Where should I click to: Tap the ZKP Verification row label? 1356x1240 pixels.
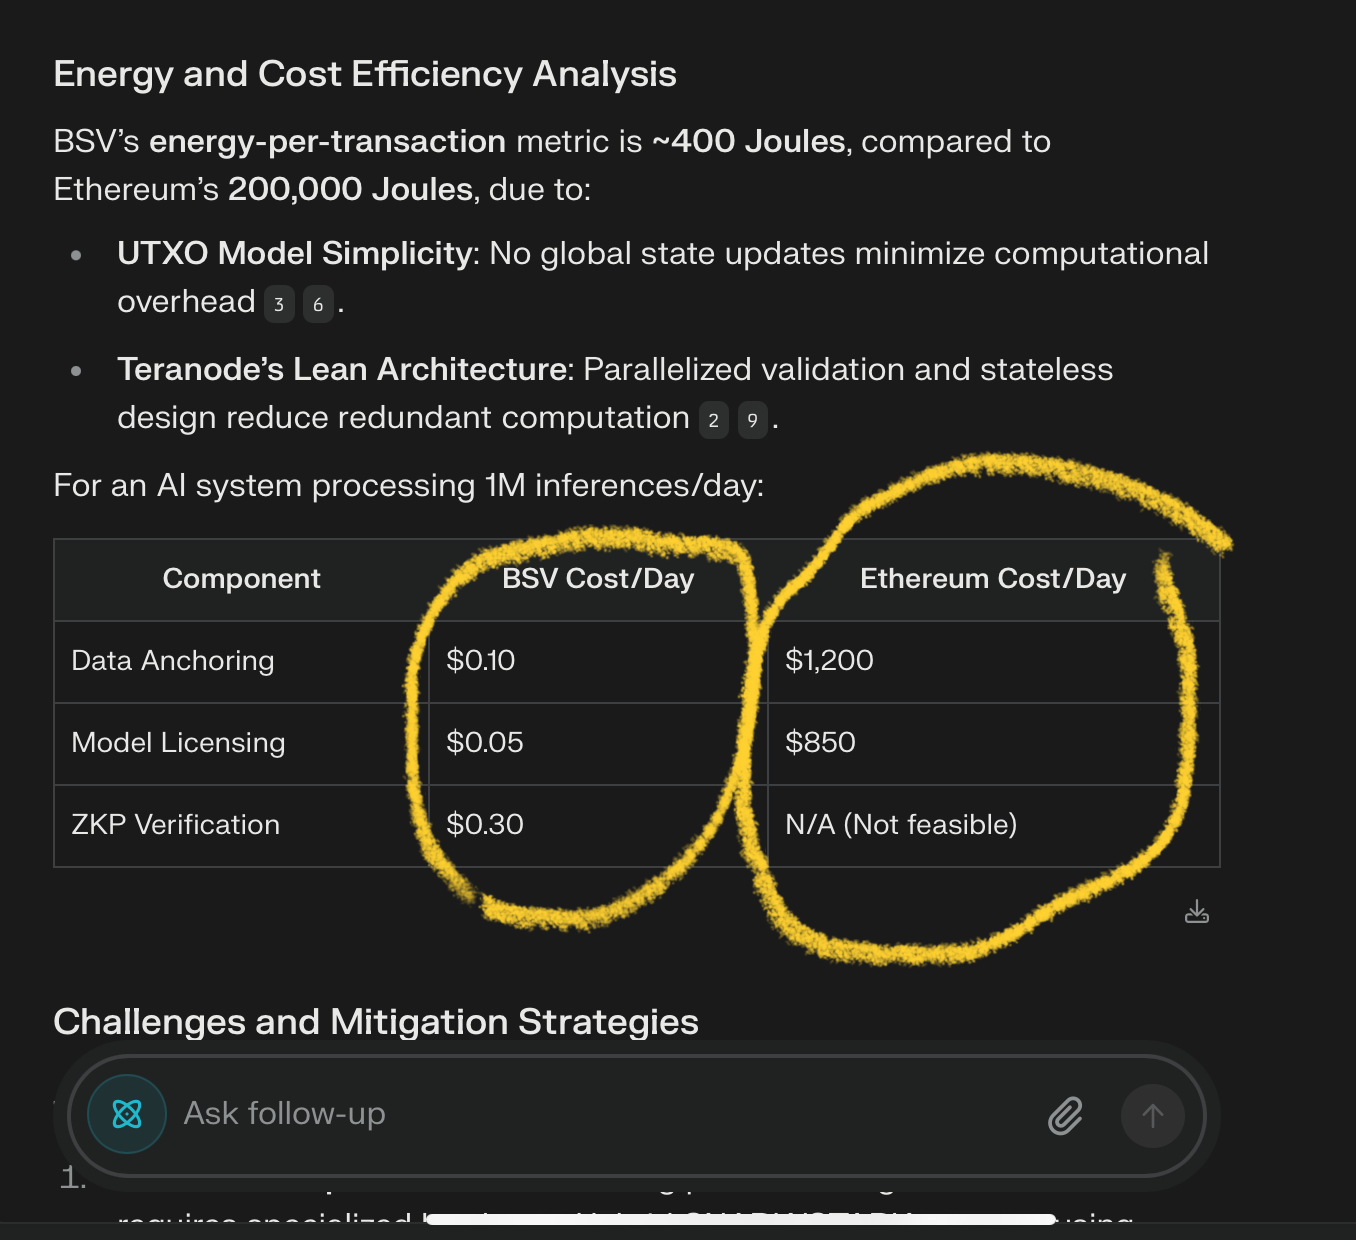[176, 825]
